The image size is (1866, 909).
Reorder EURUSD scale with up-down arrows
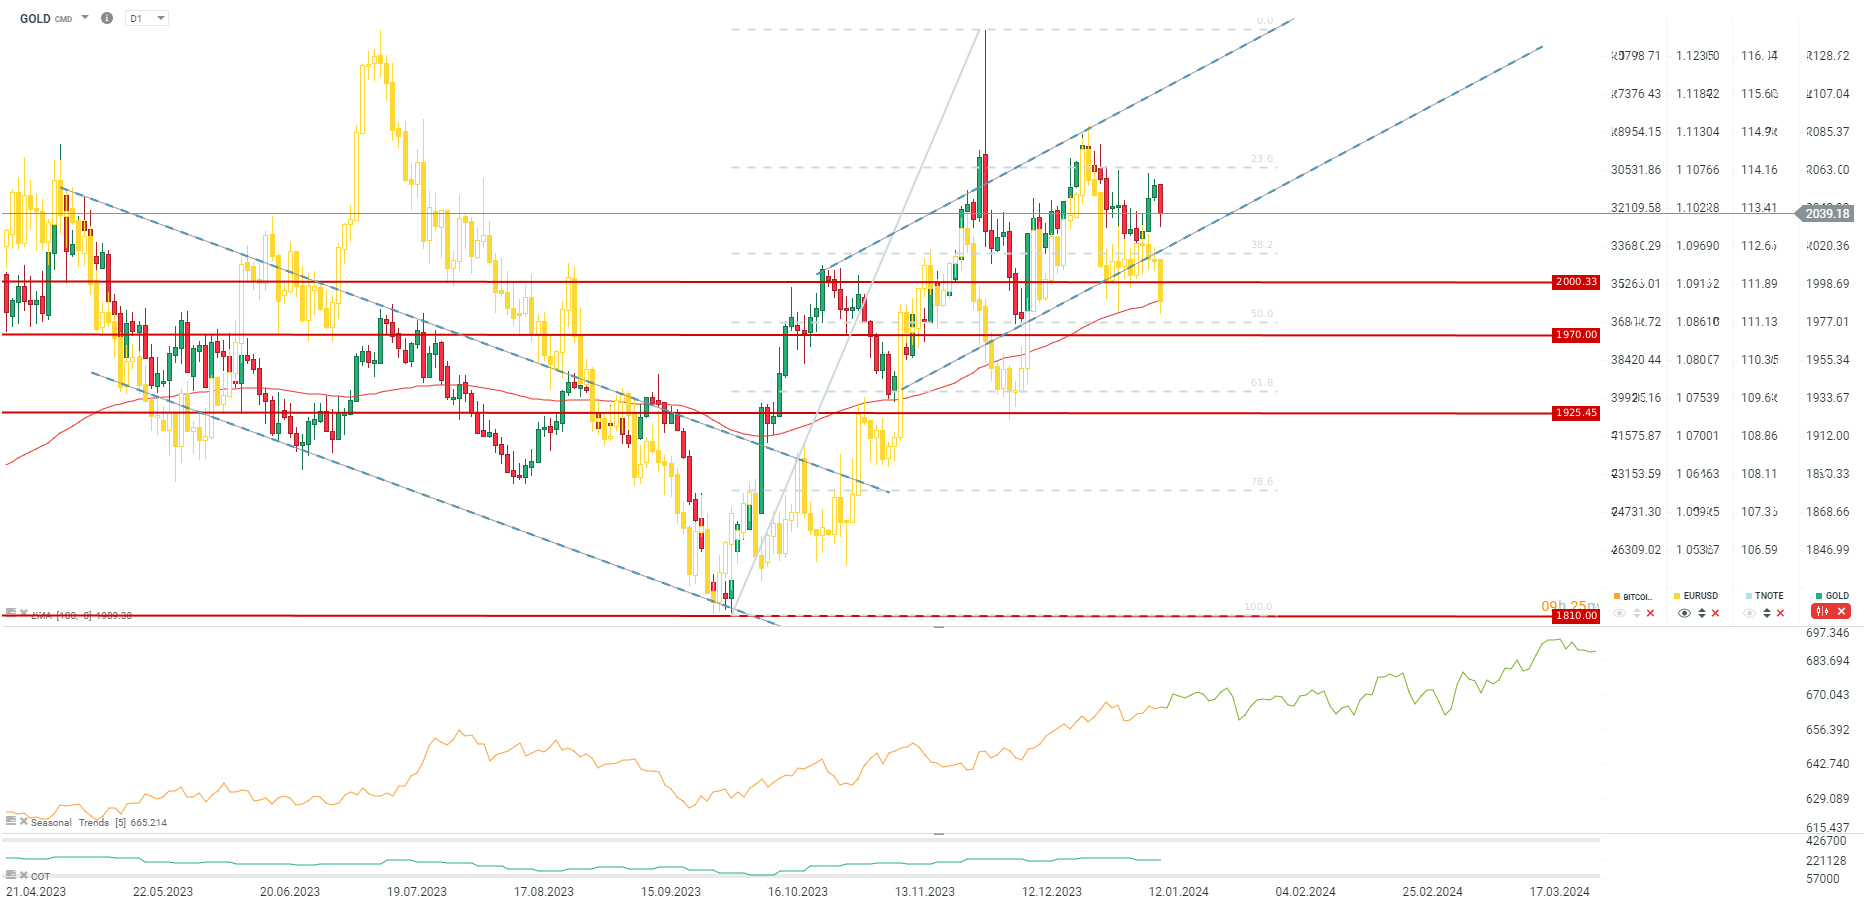pyautogui.click(x=1701, y=613)
